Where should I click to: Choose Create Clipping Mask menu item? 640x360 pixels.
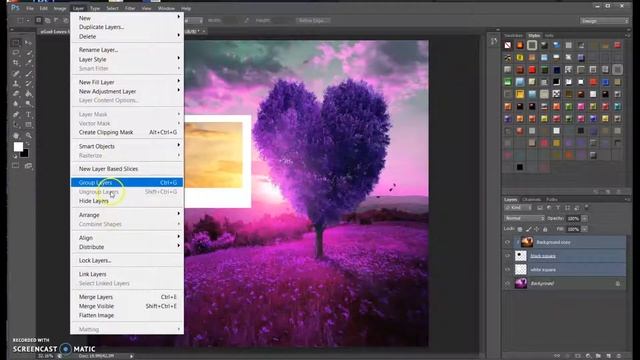coord(127,132)
